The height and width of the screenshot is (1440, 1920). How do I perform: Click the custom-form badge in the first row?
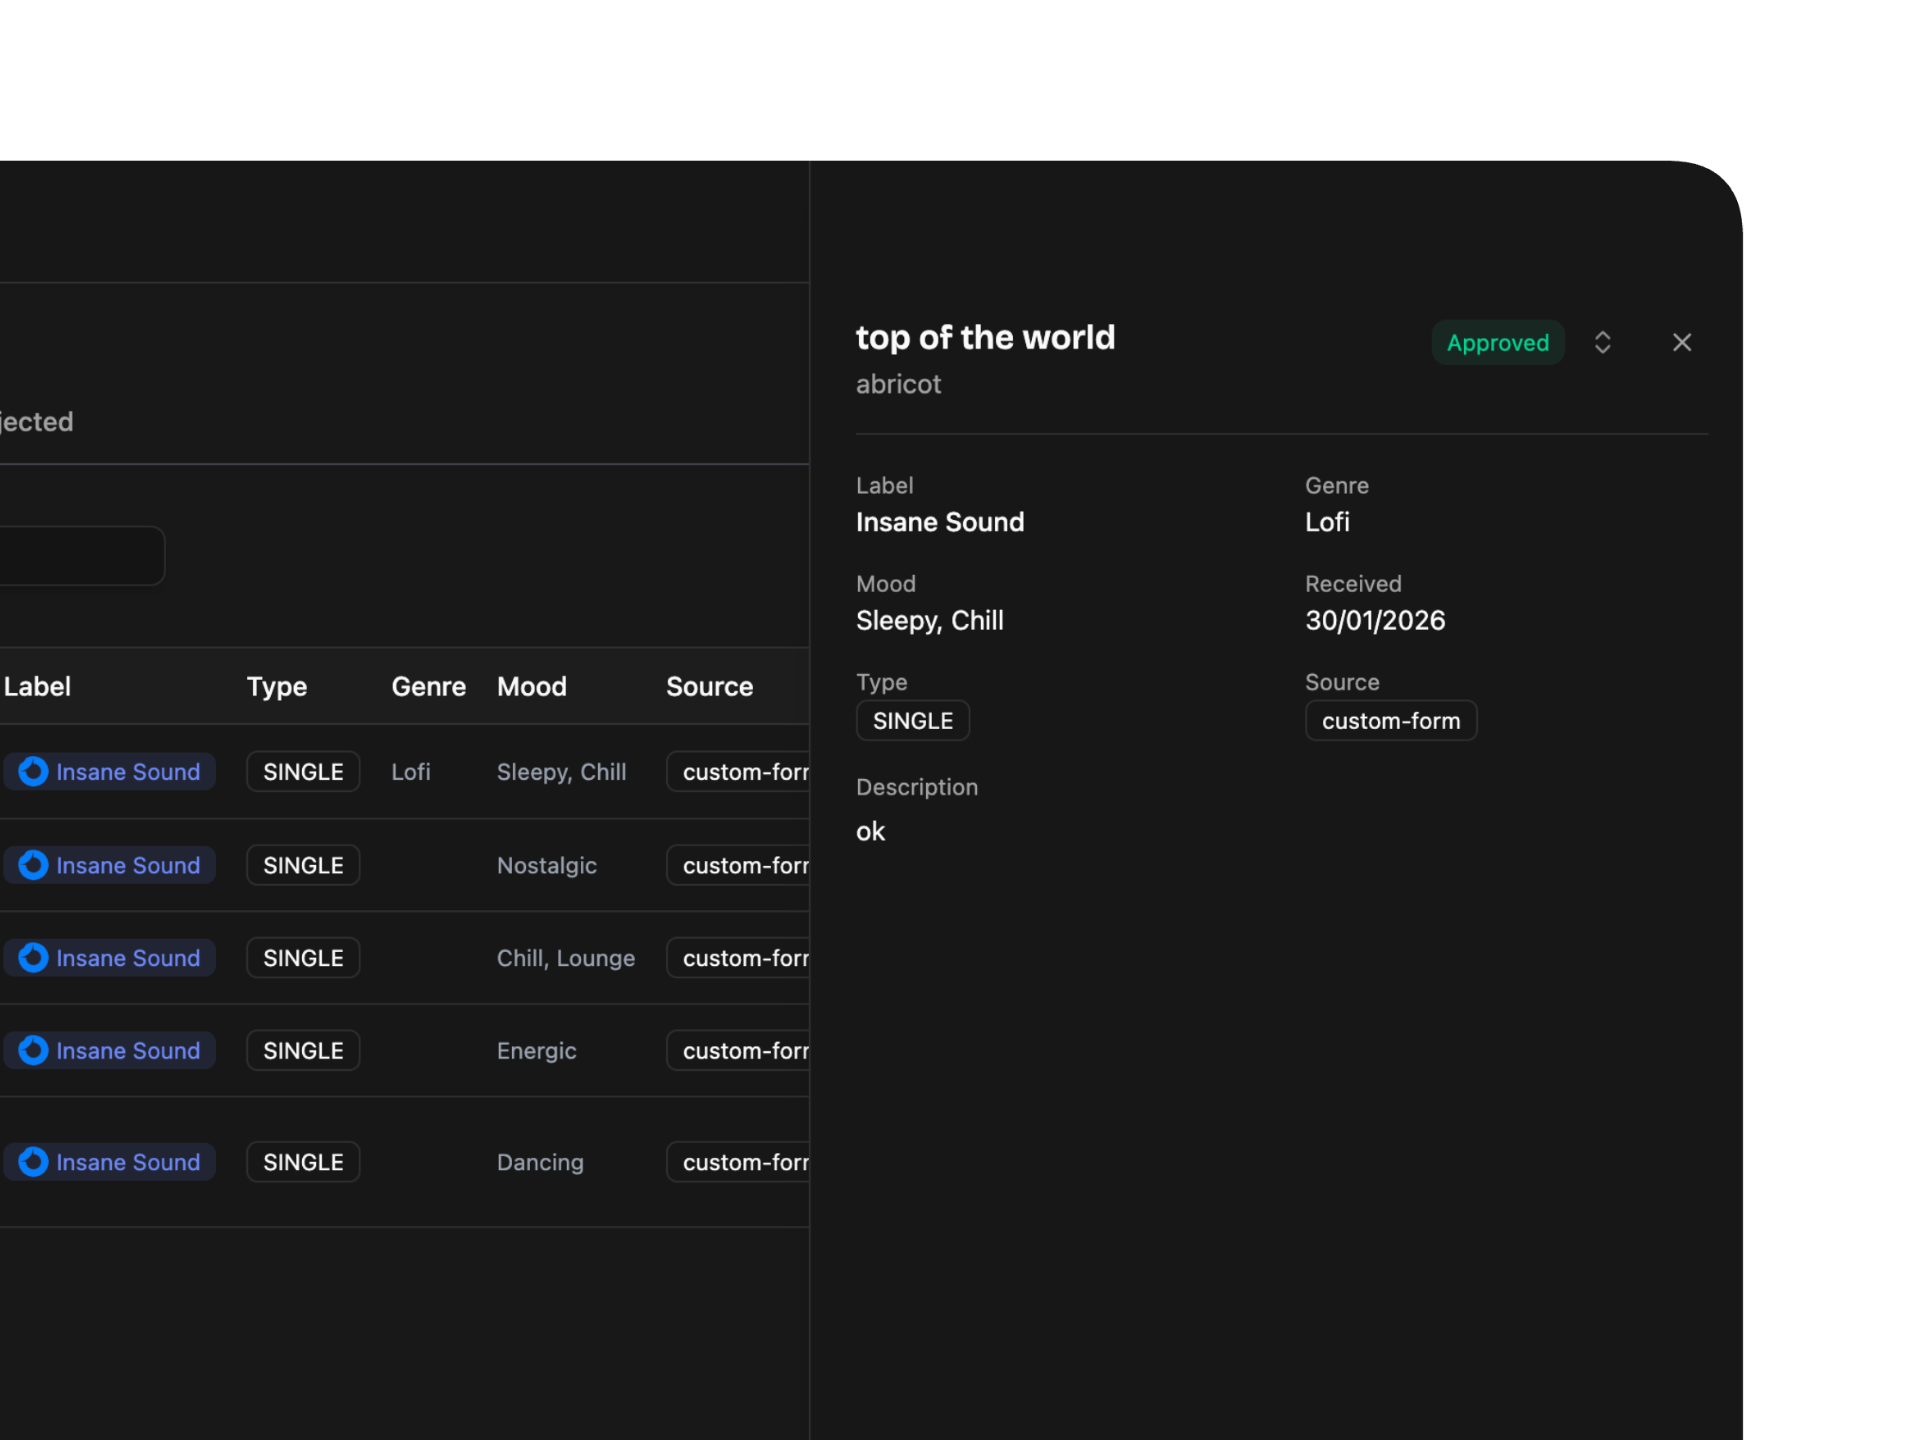pos(745,772)
